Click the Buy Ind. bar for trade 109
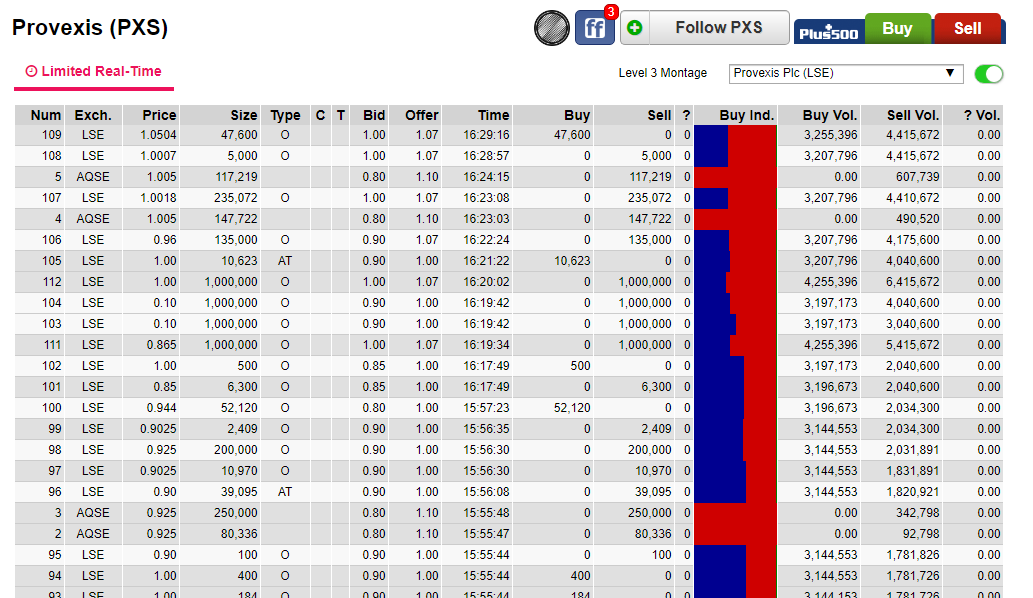1033x598 pixels. (736, 135)
